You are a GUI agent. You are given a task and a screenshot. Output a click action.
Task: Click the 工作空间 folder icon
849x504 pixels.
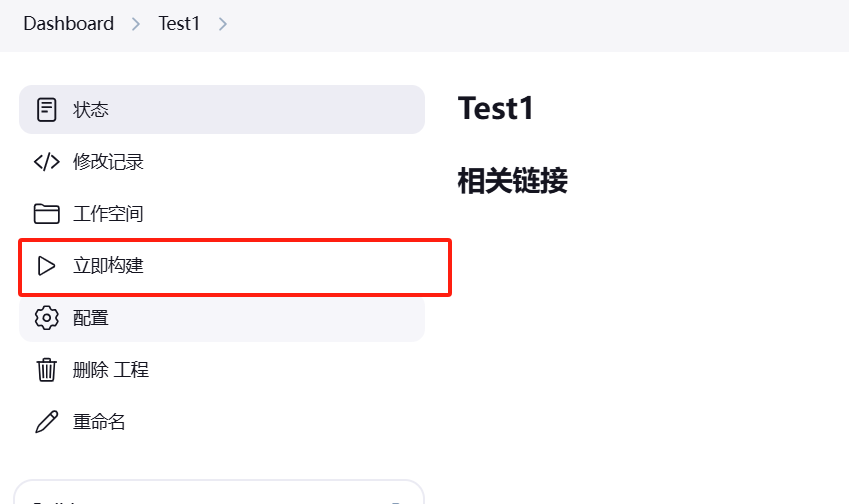[47, 213]
